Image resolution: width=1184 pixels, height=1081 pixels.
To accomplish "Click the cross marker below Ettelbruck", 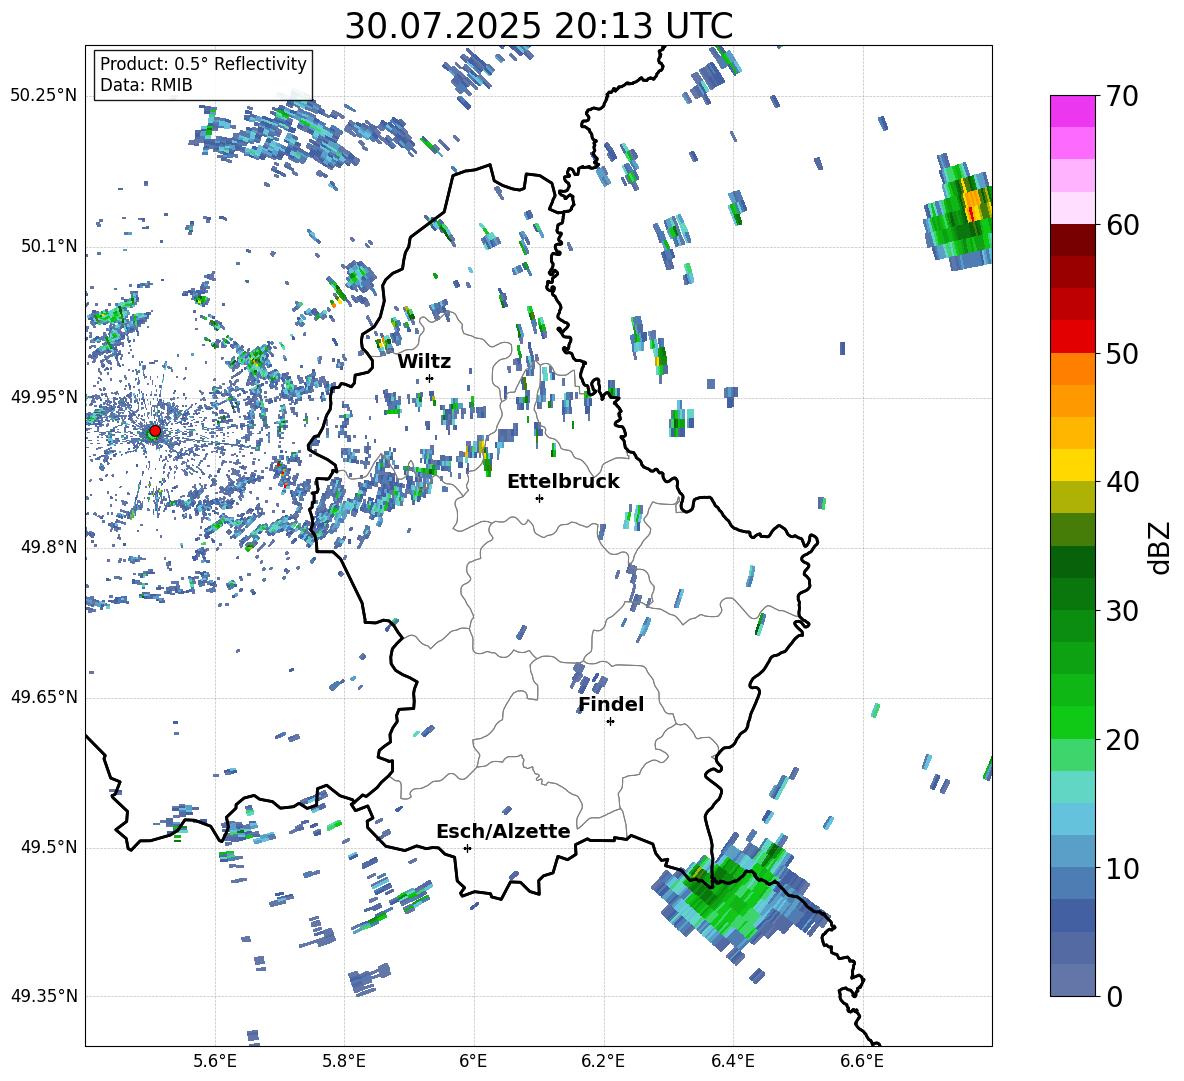I will point(539,498).
